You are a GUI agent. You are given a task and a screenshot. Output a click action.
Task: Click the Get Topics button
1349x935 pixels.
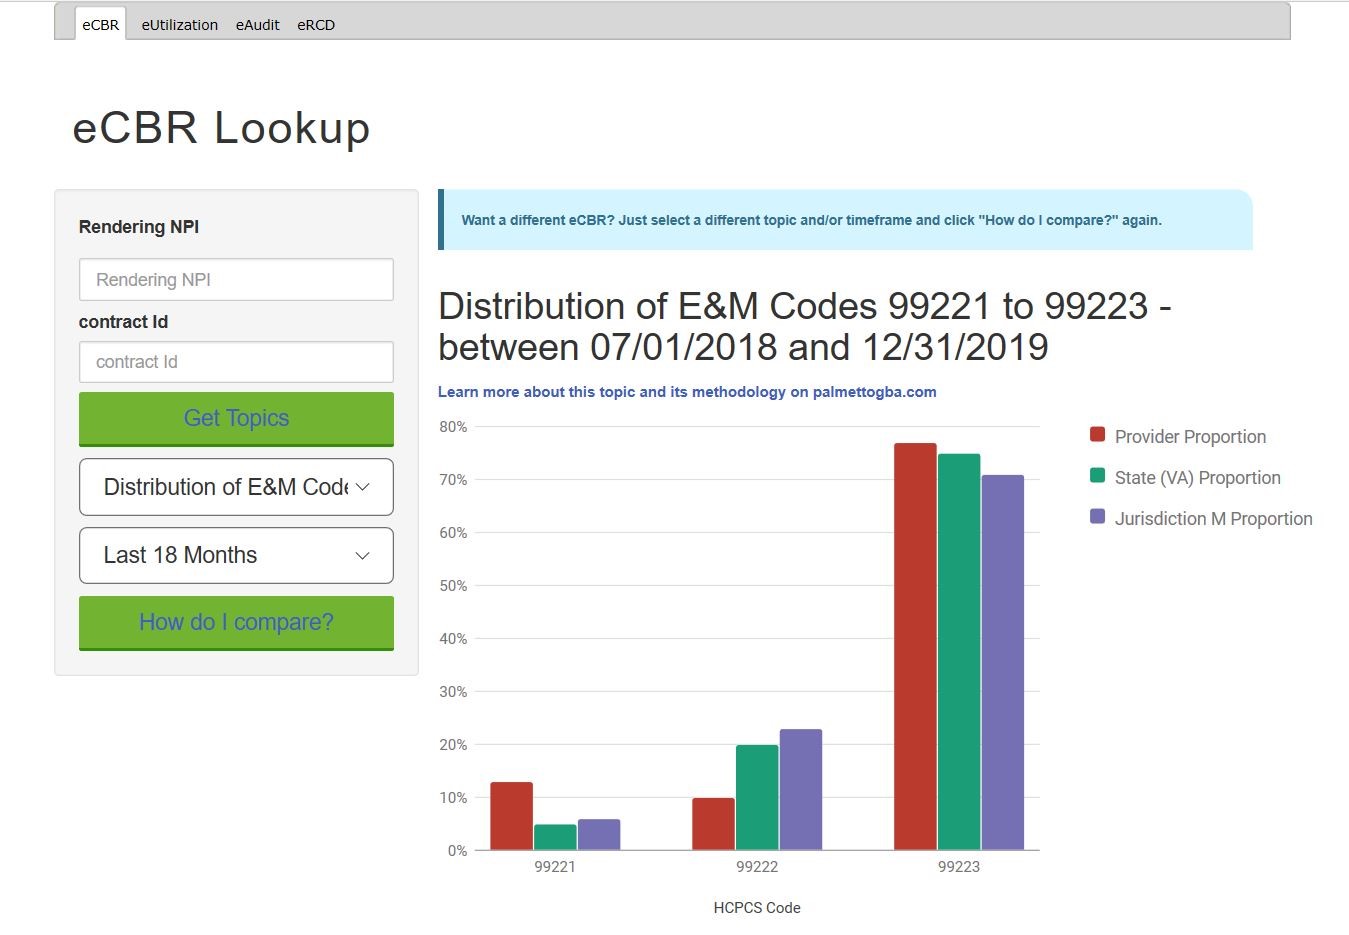[236, 419]
